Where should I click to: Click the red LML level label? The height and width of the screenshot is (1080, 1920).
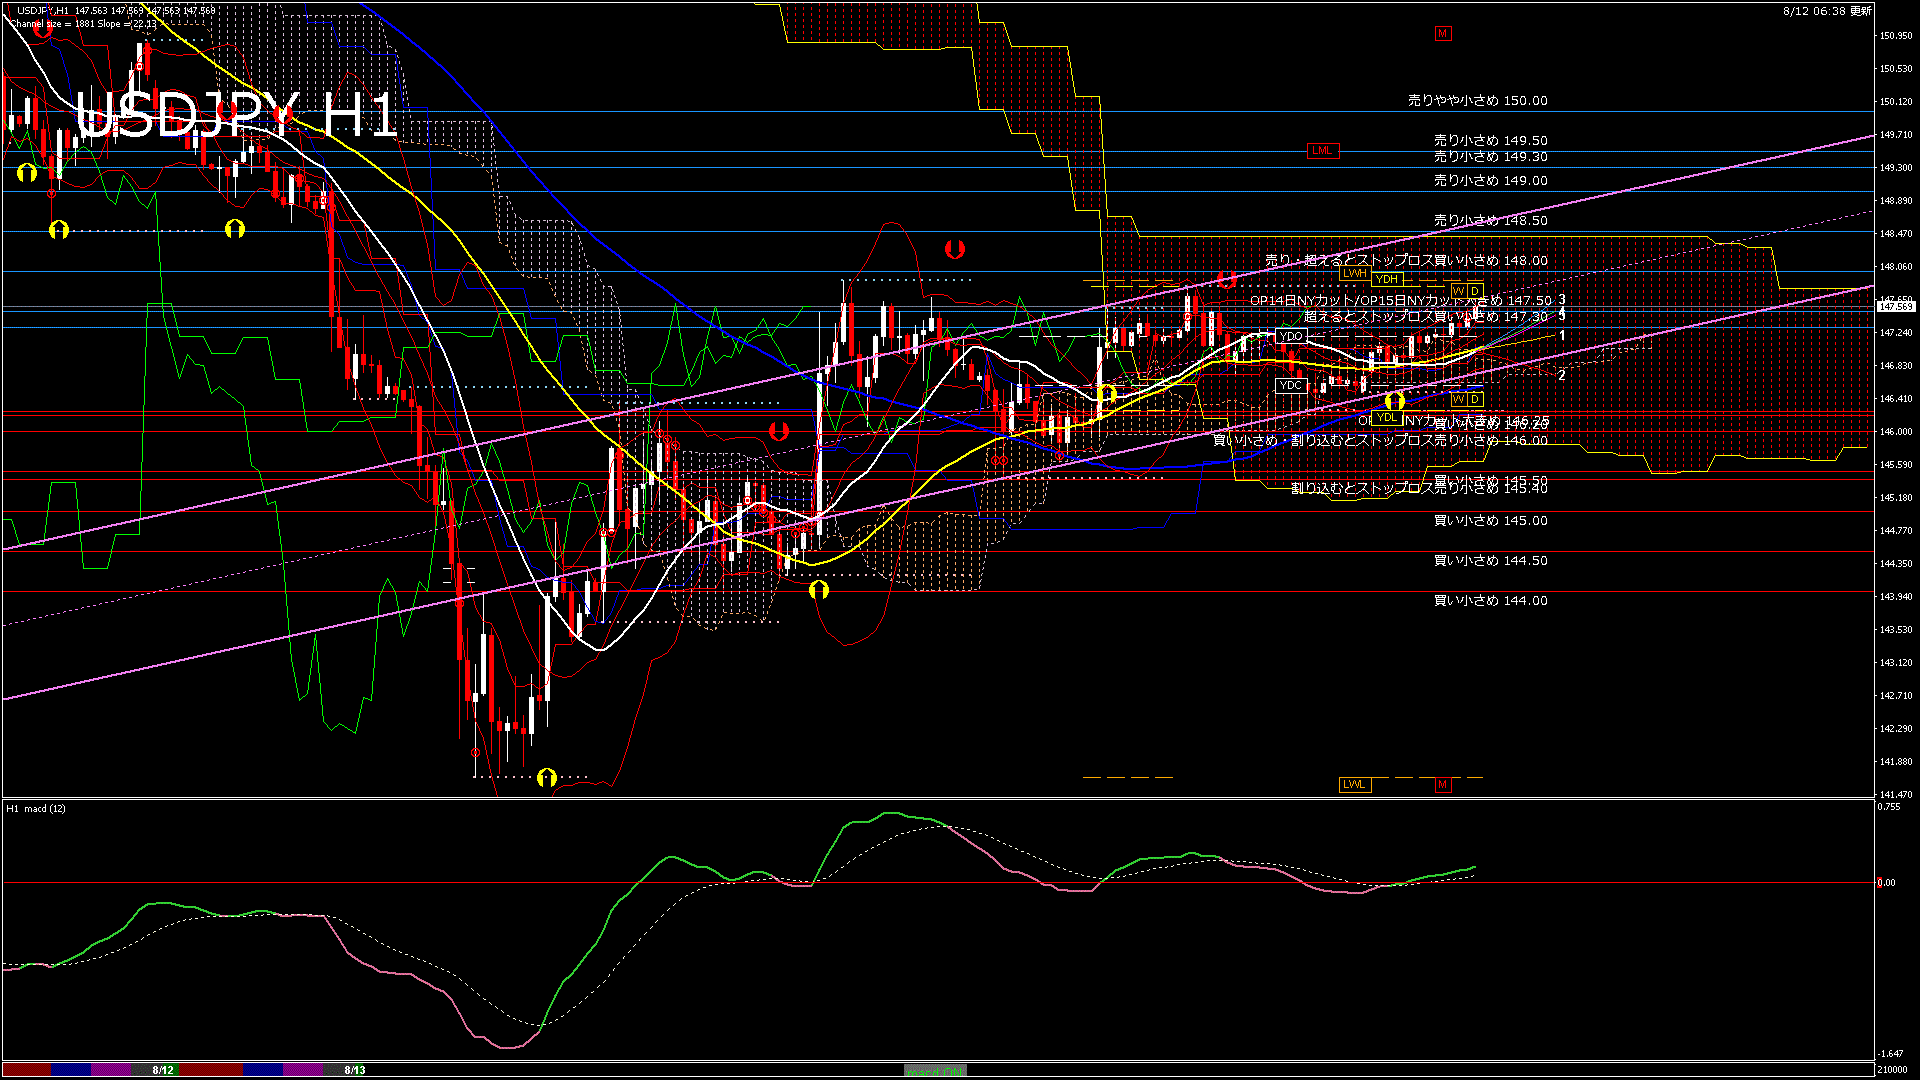(x=1322, y=151)
